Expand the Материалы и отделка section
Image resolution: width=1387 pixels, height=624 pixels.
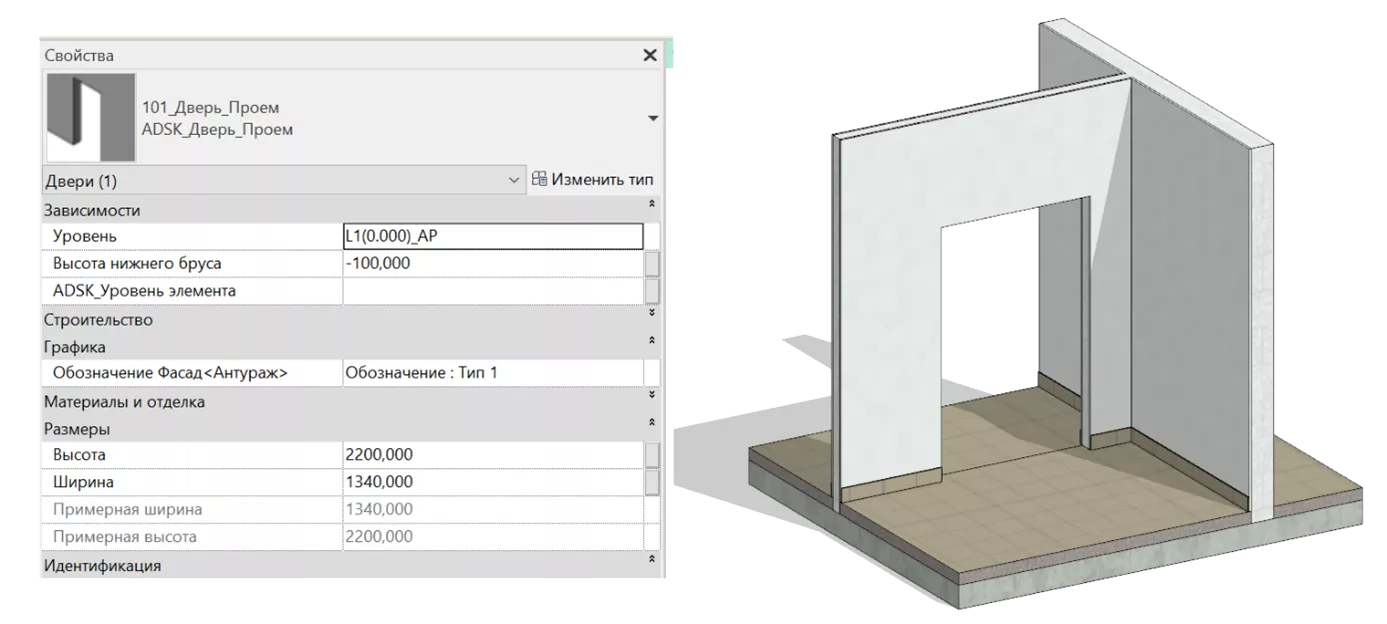[x=652, y=395]
